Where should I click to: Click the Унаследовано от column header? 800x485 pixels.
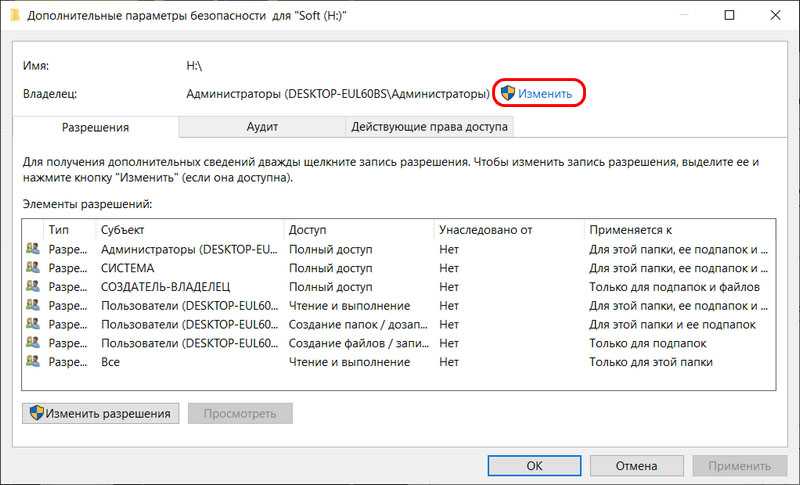pyautogui.click(x=508, y=230)
